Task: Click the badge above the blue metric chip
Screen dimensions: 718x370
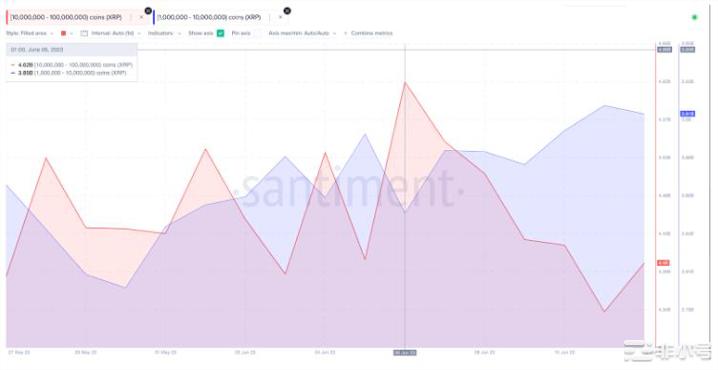Action: [x=287, y=11]
